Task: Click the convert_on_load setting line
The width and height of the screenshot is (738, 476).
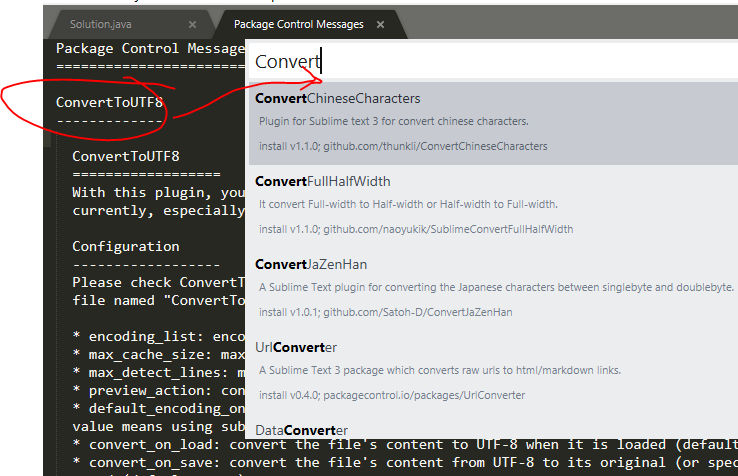Action: click(405, 444)
